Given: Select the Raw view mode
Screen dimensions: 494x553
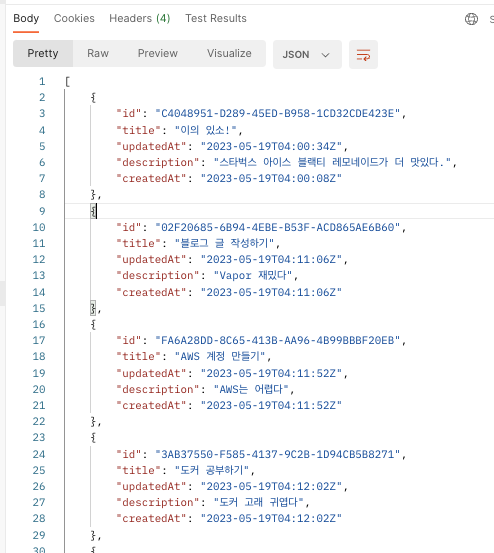Looking at the screenshot, I should pyautogui.click(x=98, y=53).
